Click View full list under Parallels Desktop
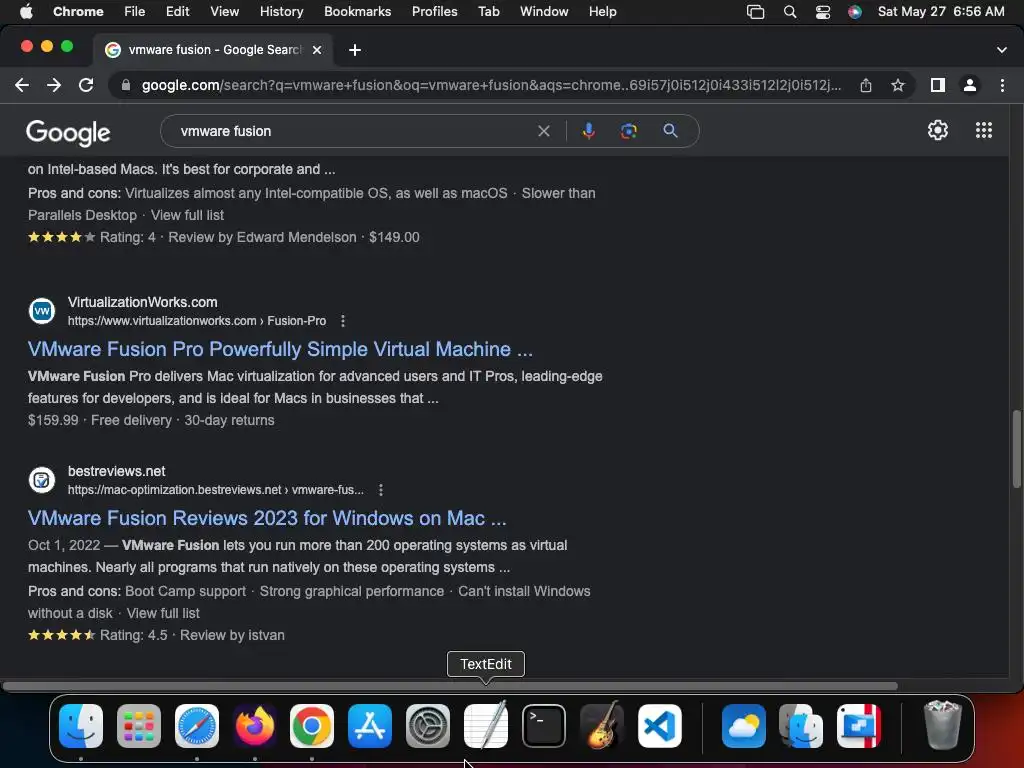Image resolution: width=1024 pixels, height=768 pixels. click(x=187, y=215)
